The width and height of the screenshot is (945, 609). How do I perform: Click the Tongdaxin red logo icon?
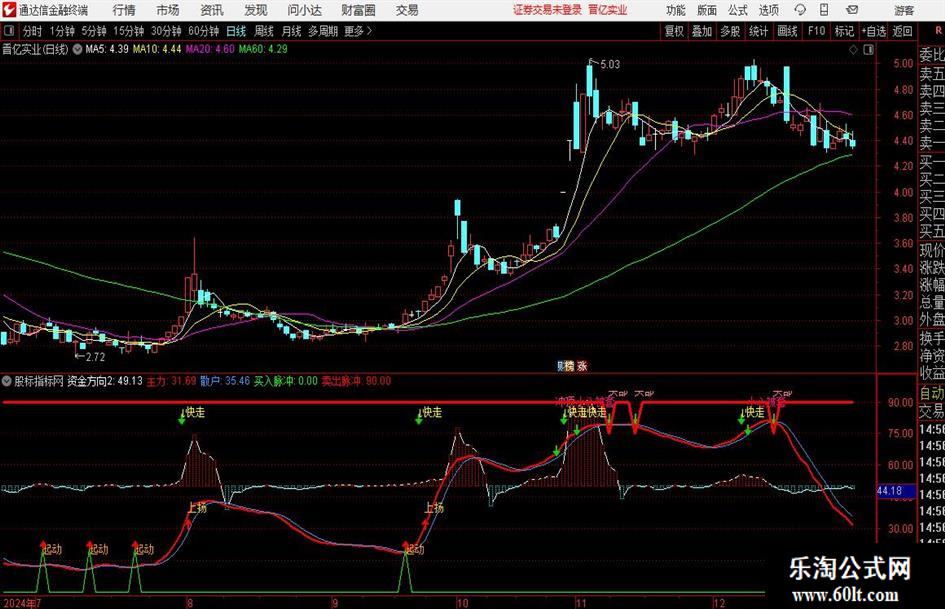[9, 10]
